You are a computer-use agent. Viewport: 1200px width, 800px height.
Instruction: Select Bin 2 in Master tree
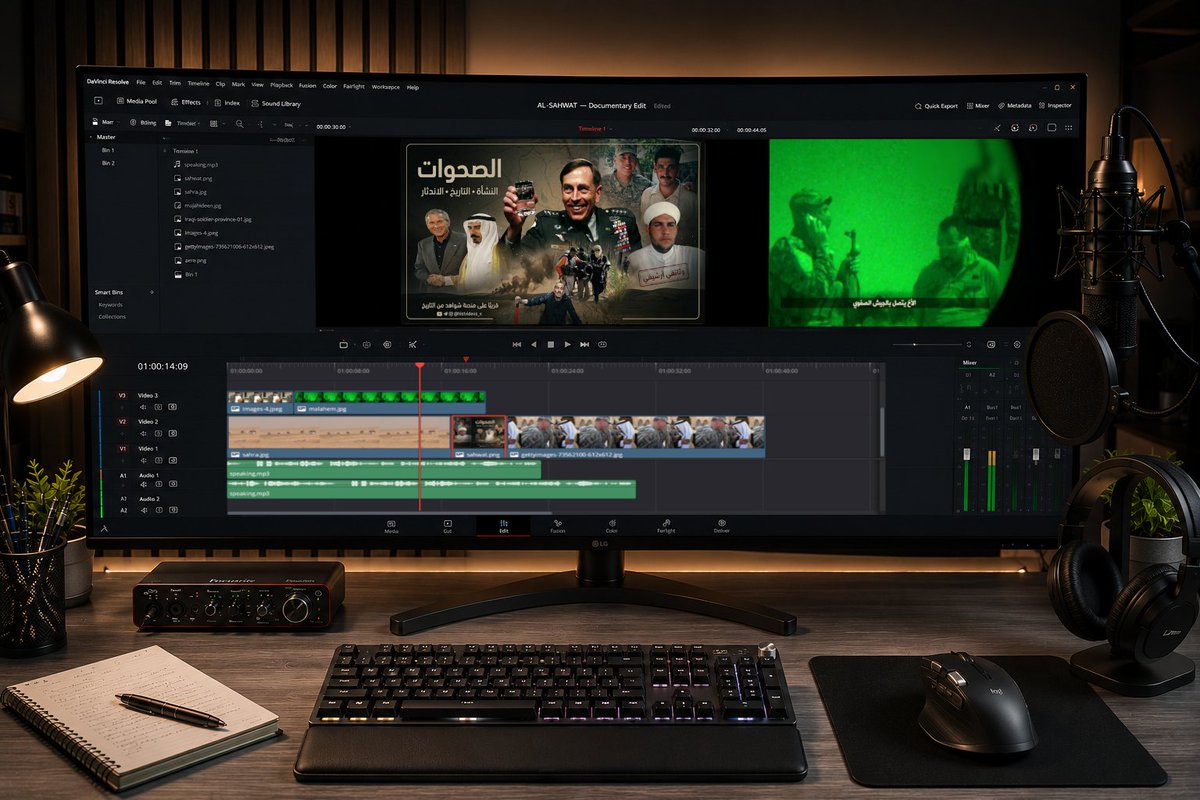(108, 163)
